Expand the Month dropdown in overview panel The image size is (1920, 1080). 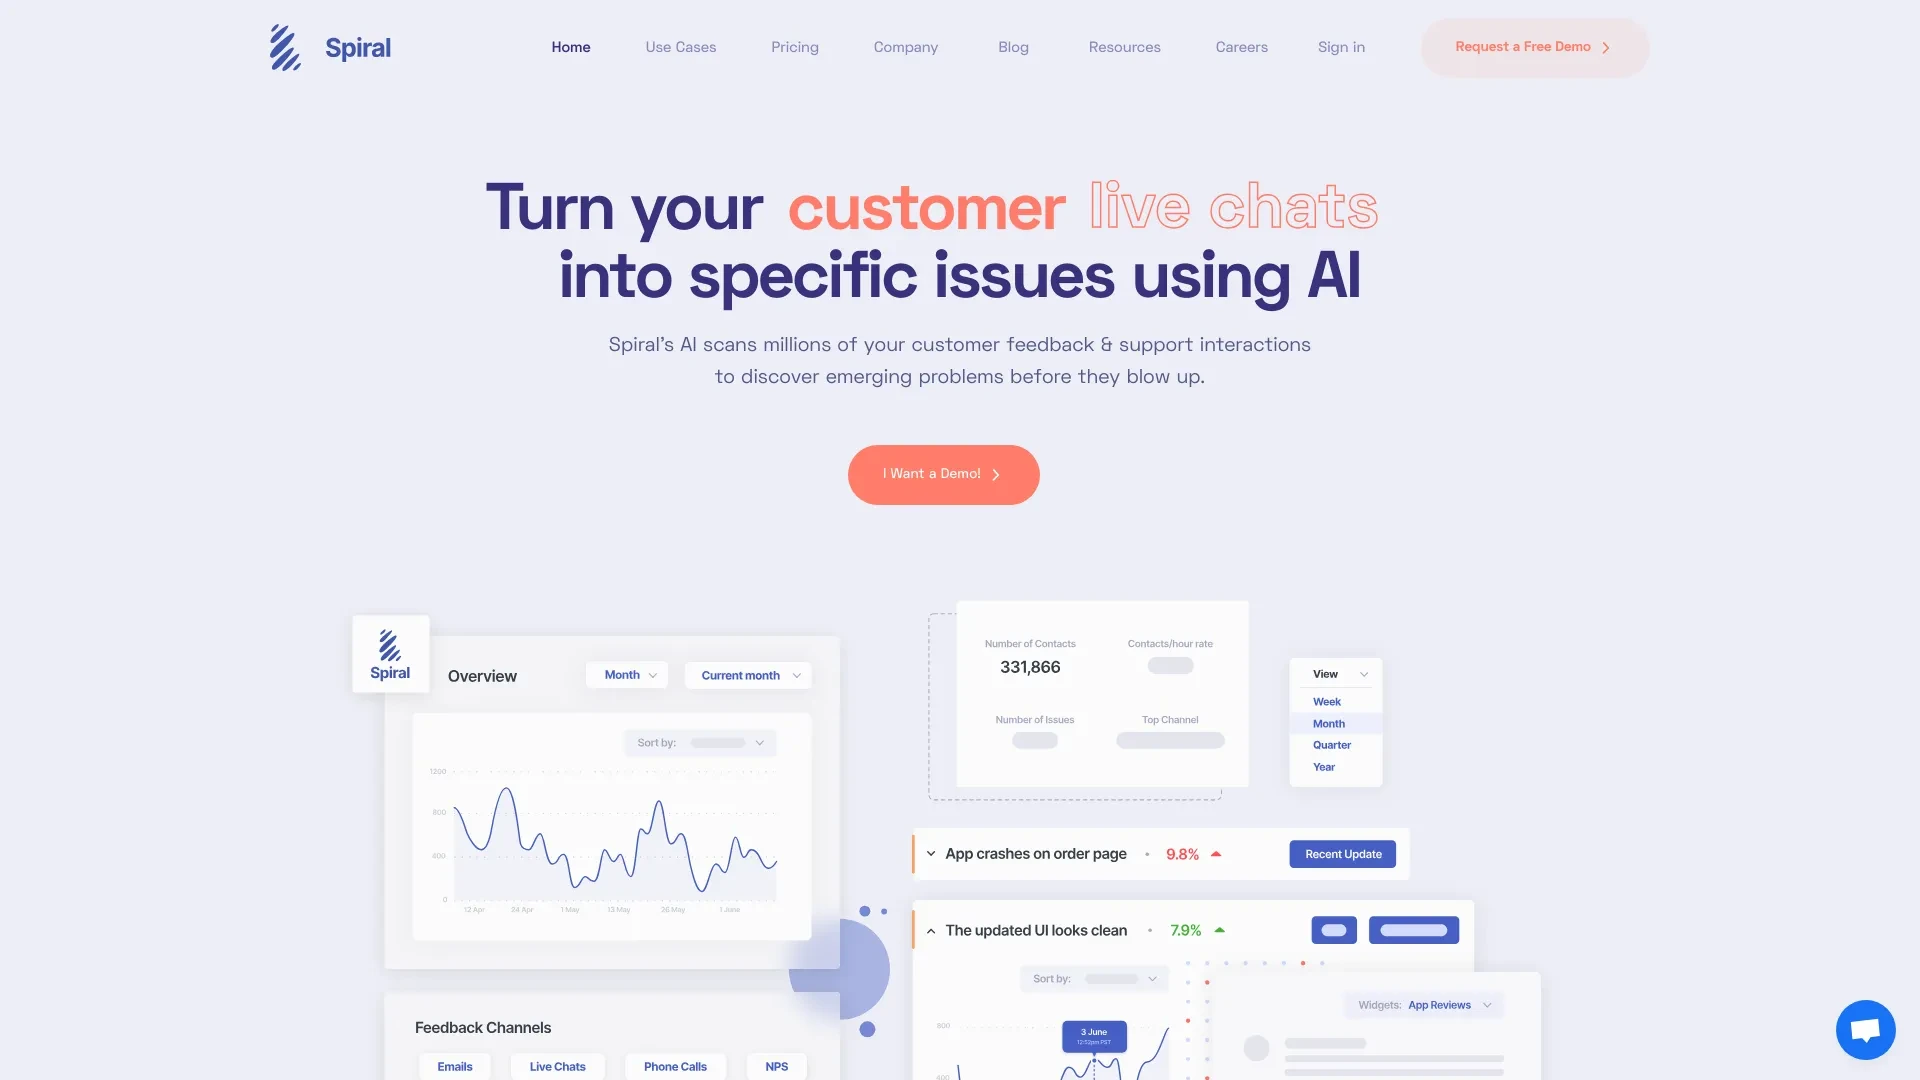(x=628, y=674)
